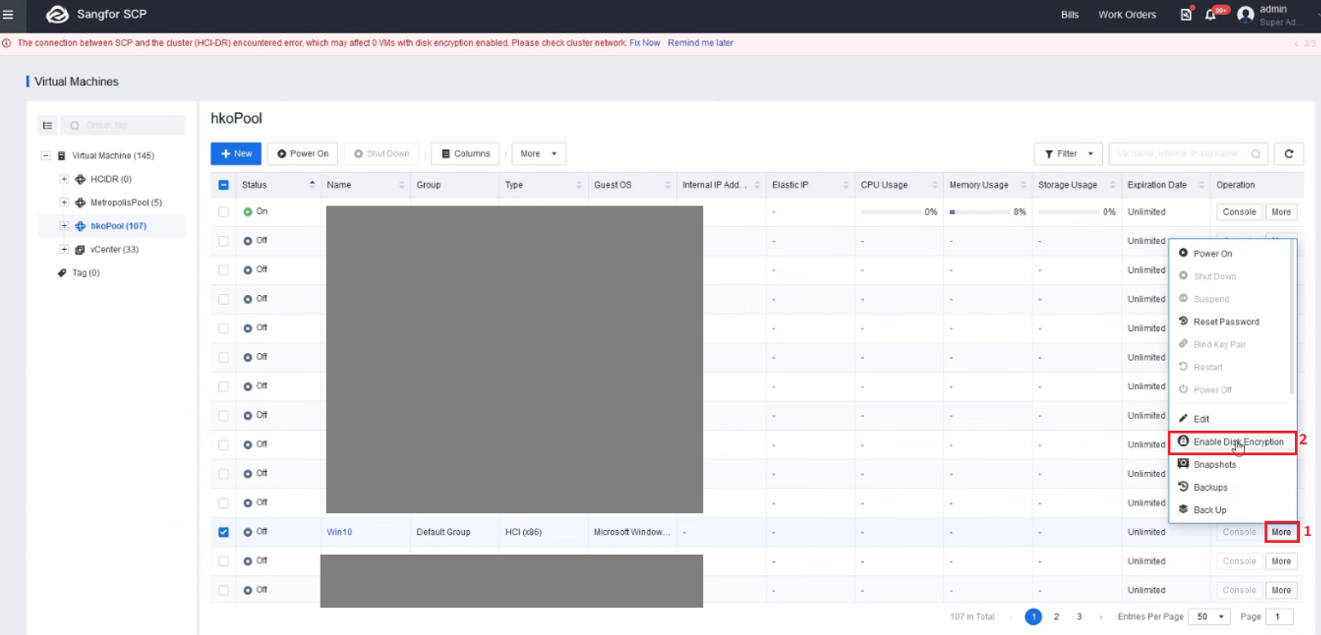Viewport: 1321px width, 635px height.
Task: Sort by CPU Usage column
Action: tap(935, 185)
